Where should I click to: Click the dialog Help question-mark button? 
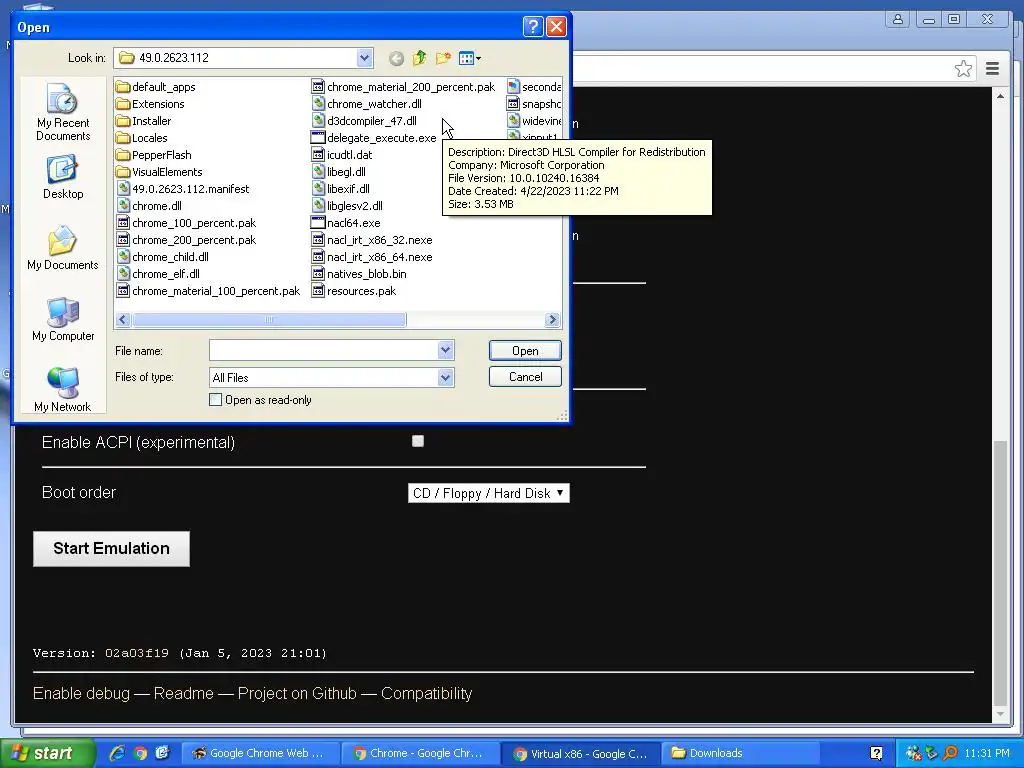coord(533,27)
